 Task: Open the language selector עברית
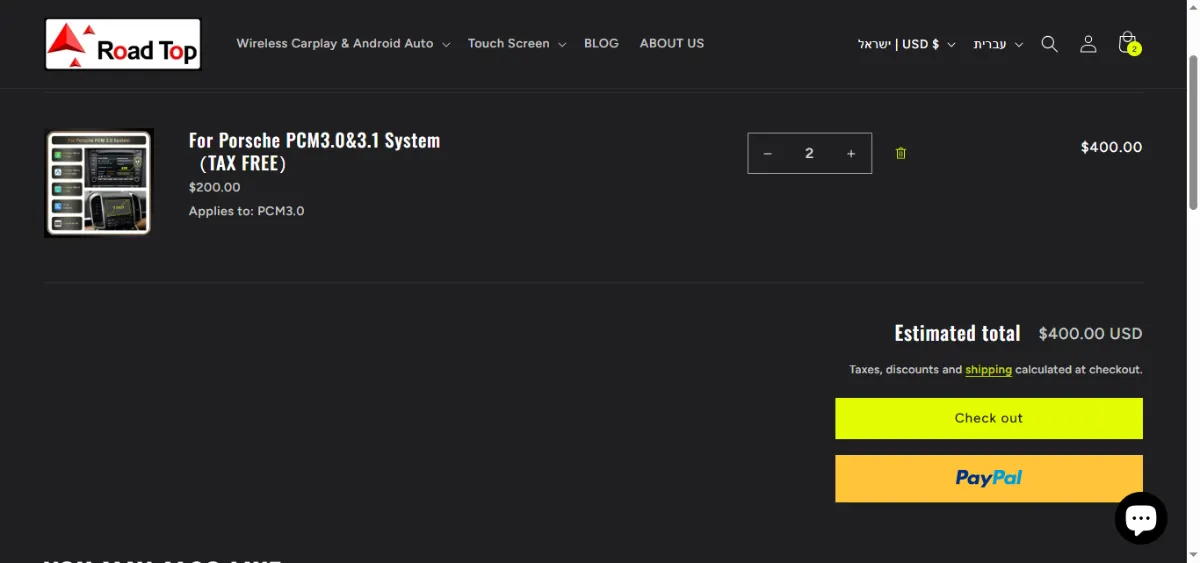tap(998, 44)
